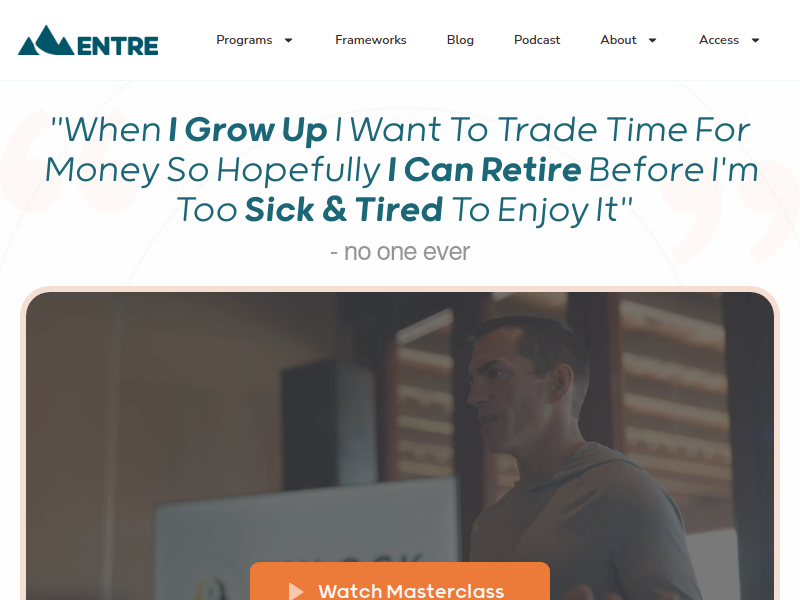
Task: Open the Programs menu item
Action: [x=244, y=40]
